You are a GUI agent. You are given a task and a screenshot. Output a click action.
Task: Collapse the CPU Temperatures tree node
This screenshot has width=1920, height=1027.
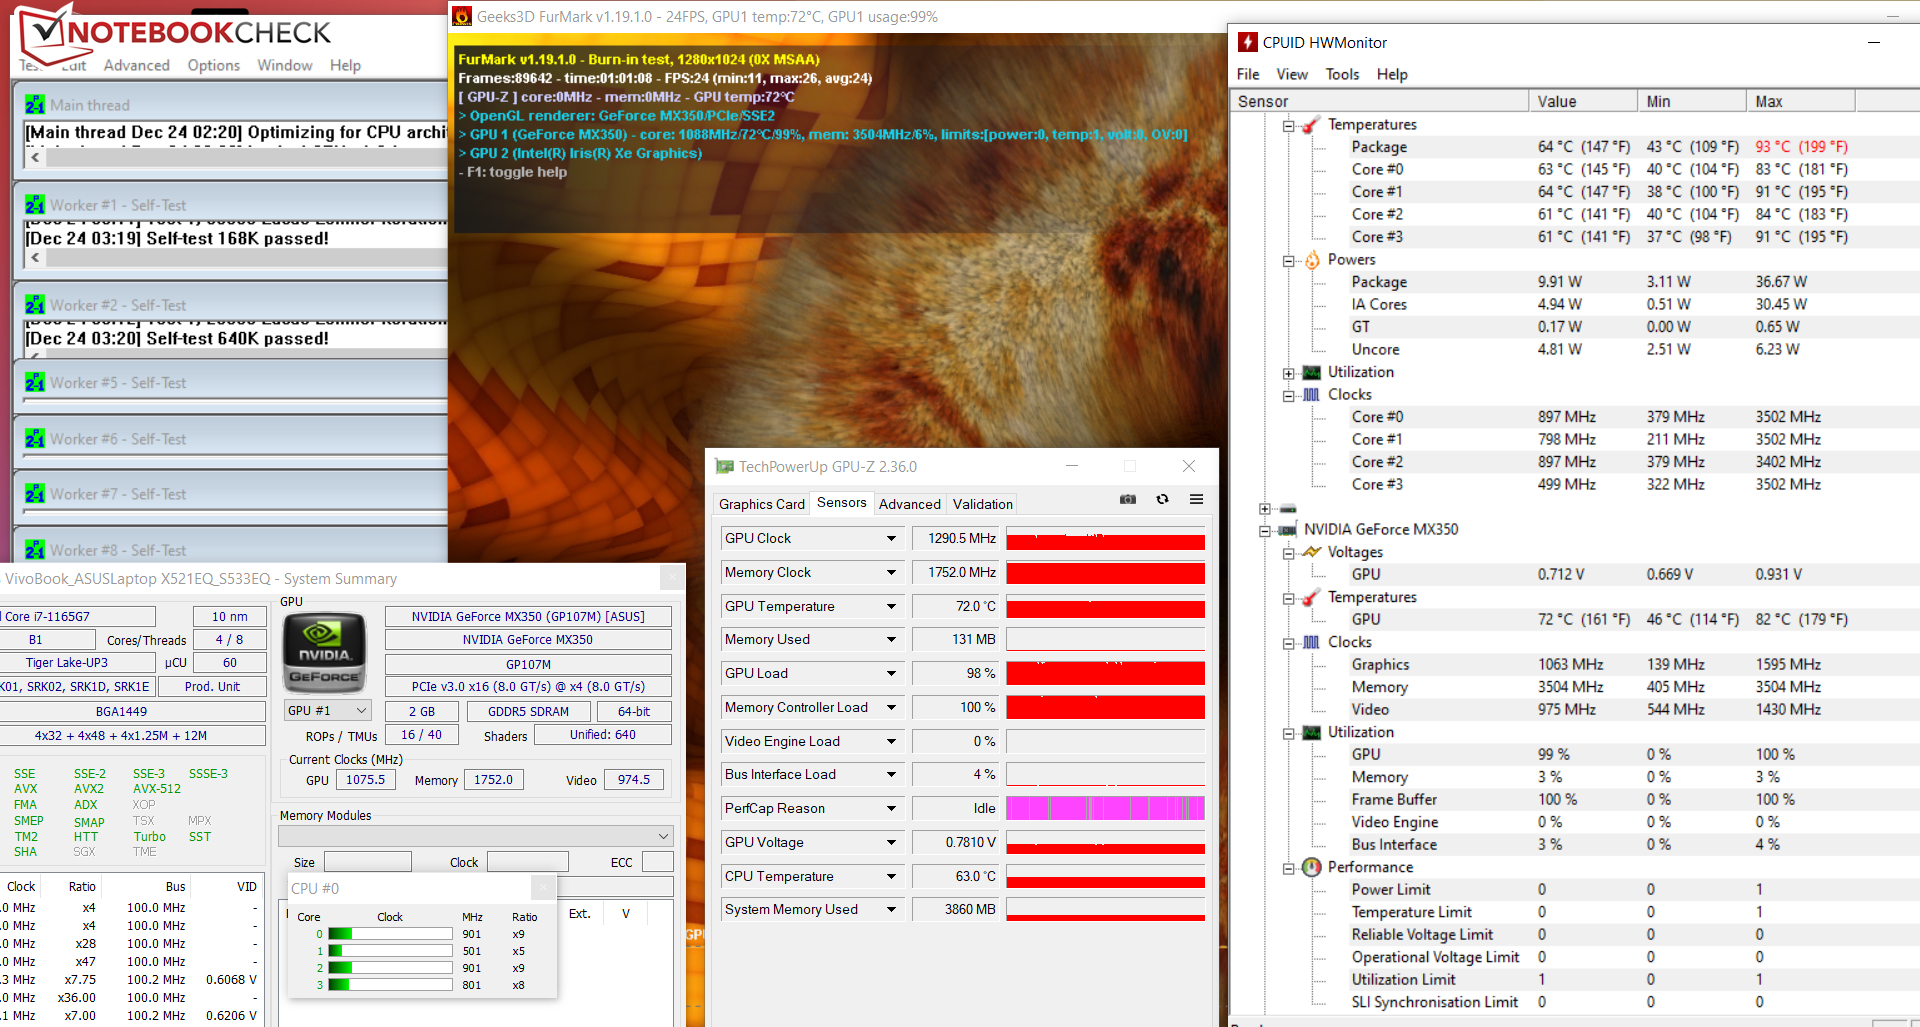[x=1289, y=126]
